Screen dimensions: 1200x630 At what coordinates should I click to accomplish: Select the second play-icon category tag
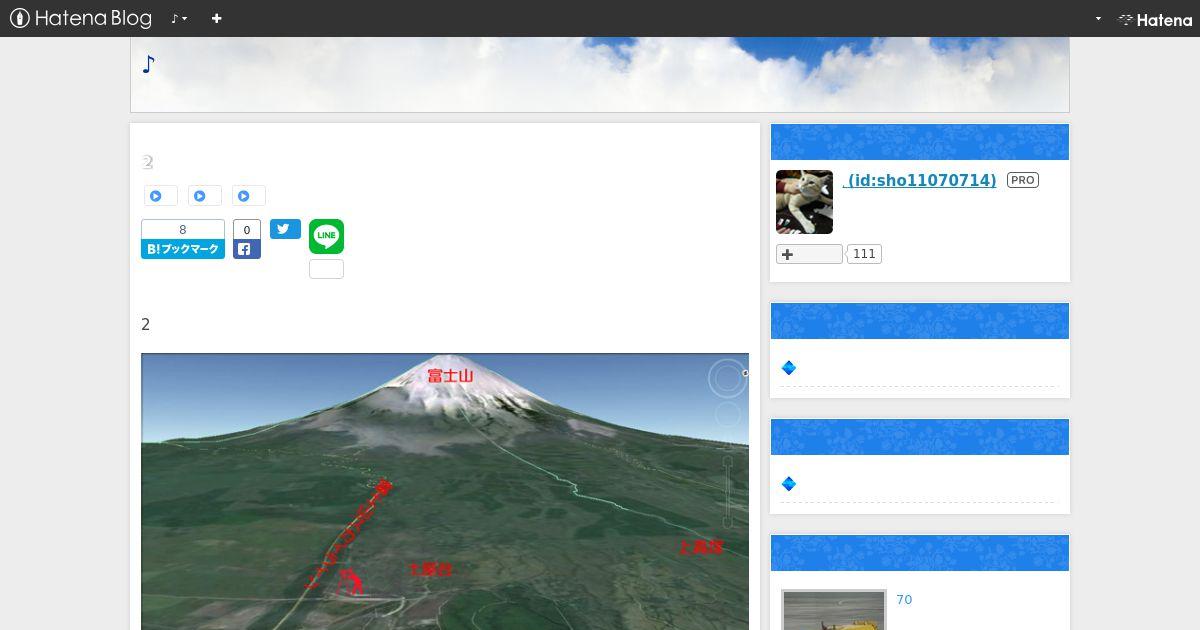(x=204, y=196)
